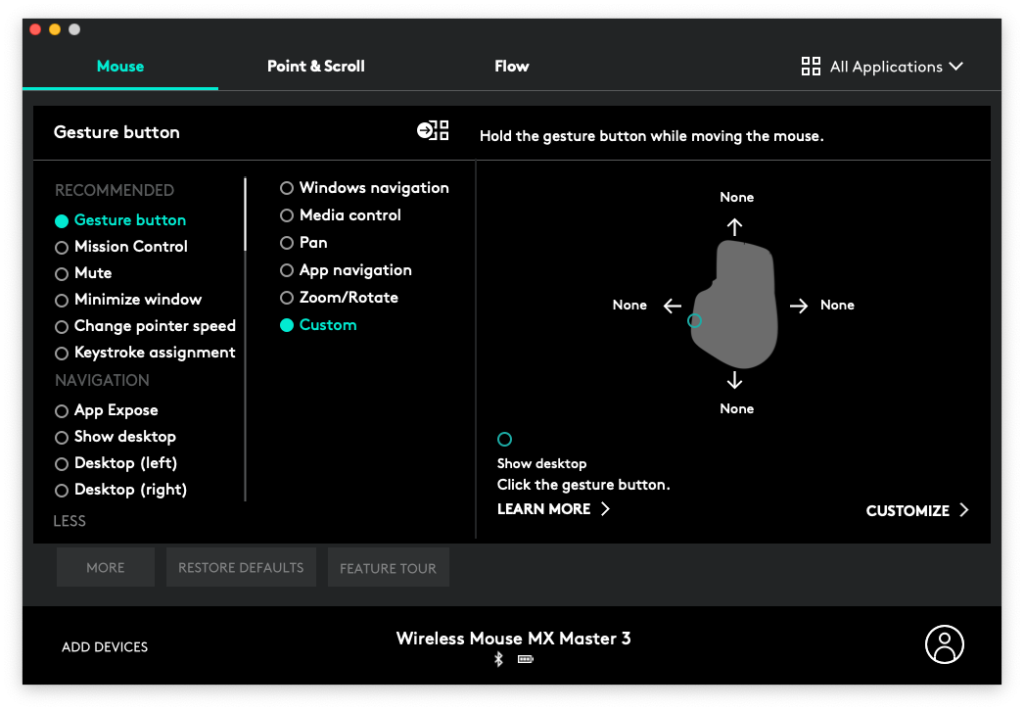Choose Custom gesture mode
This screenshot has width=1024, height=711.
tap(318, 325)
